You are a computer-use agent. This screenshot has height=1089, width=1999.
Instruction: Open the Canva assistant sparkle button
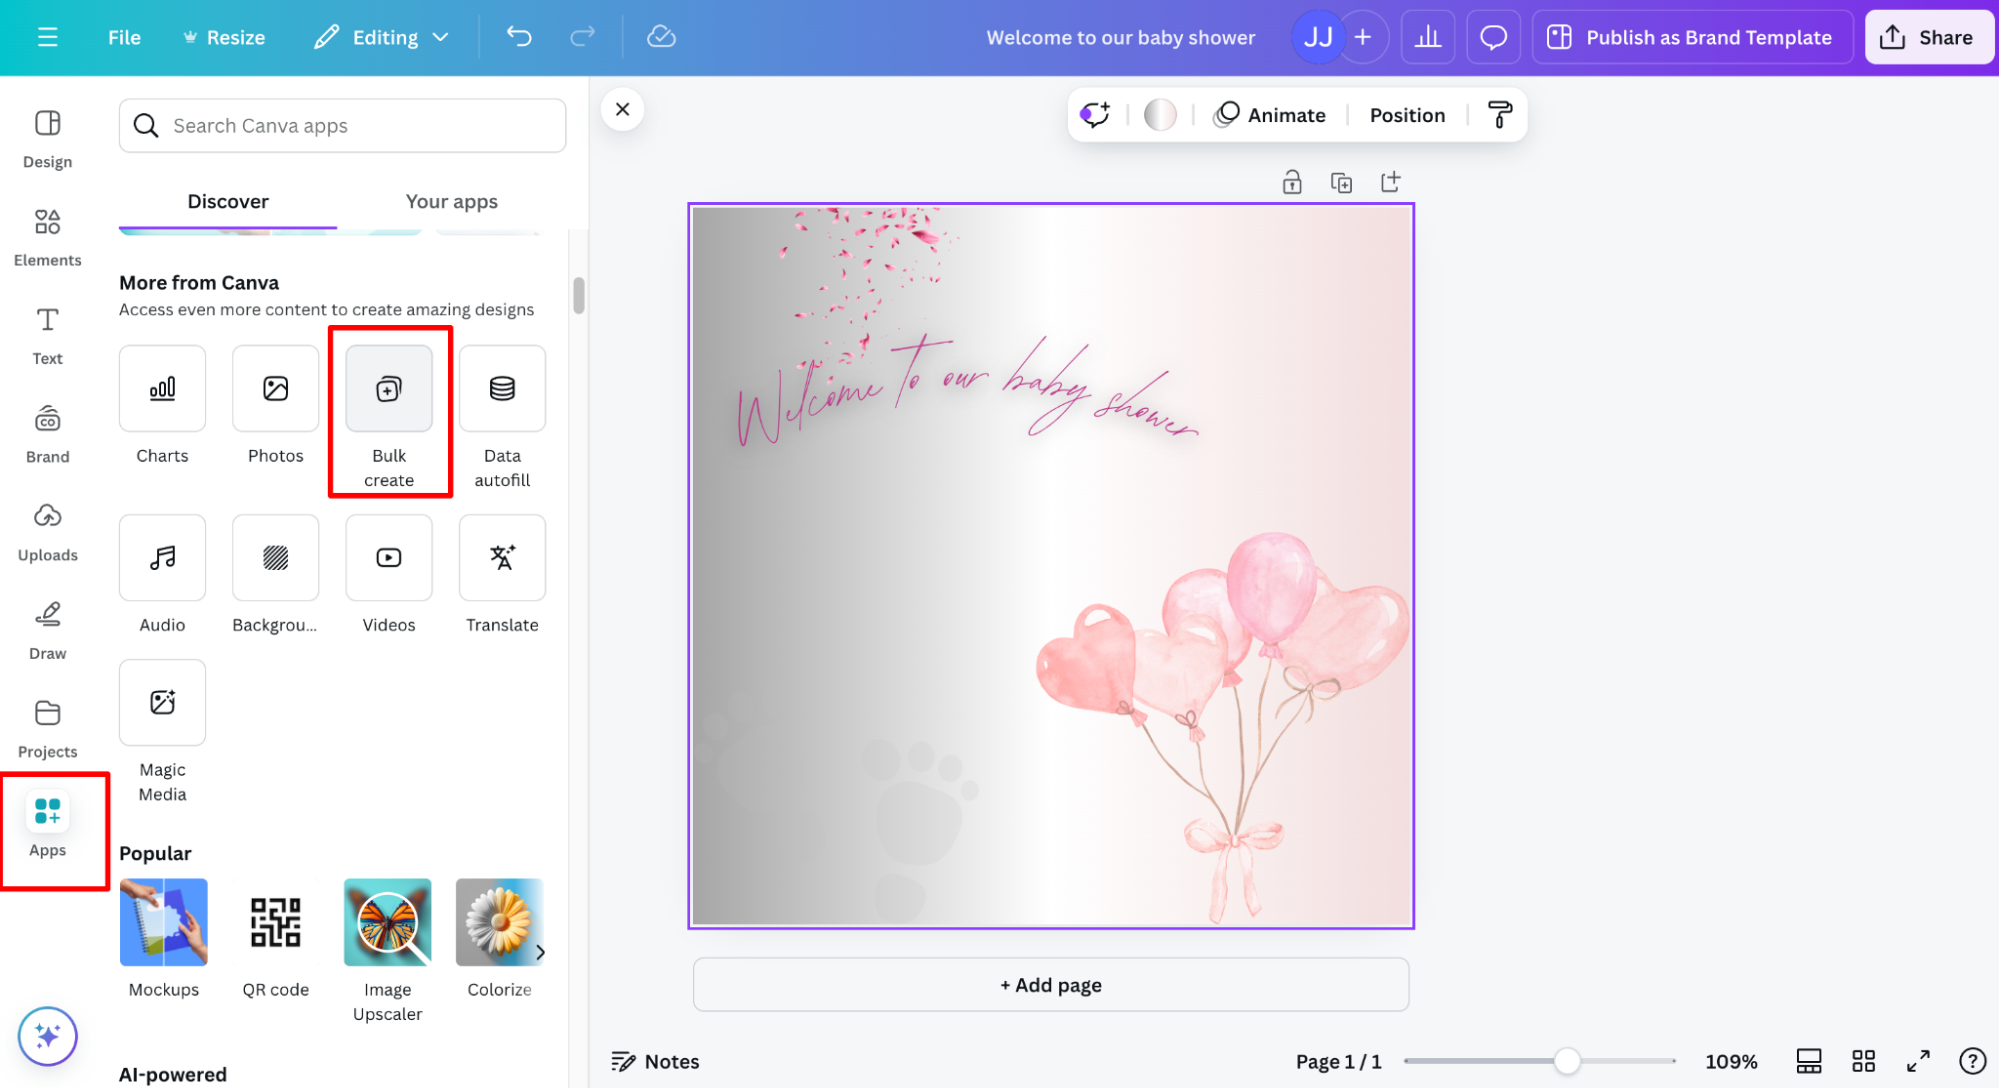47,1036
